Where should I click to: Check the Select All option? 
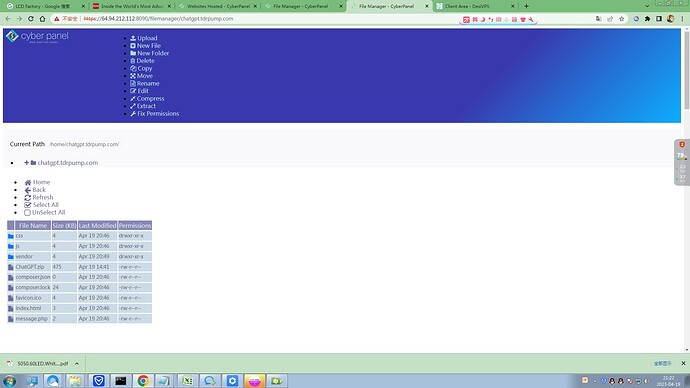tap(27, 205)
